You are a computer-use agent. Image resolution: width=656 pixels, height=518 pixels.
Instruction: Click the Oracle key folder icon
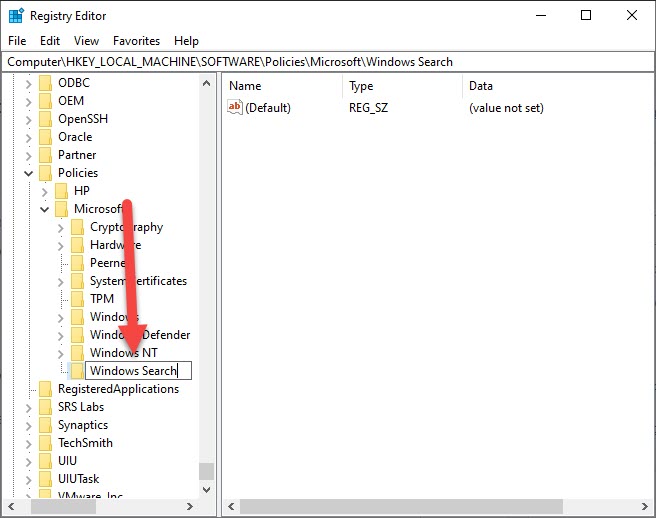tap(45, 137)
